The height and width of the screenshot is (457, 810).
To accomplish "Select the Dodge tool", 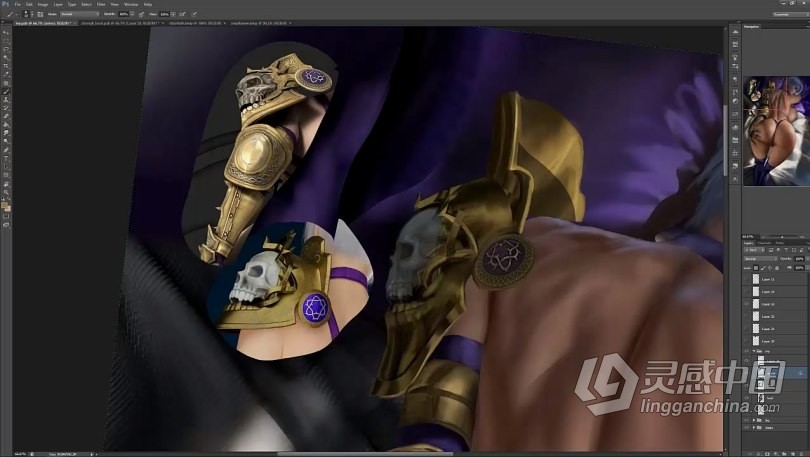I will (6, 141).
